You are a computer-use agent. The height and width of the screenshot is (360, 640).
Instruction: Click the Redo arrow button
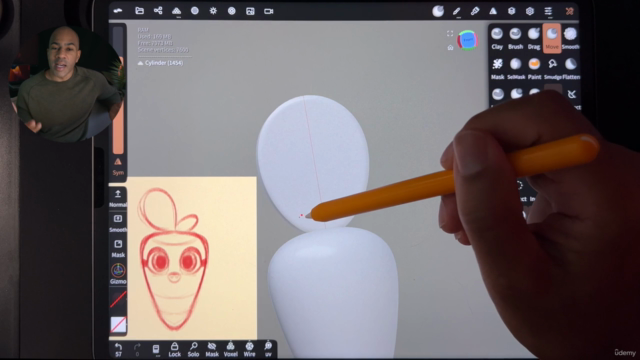pyautogui.click(x=137, y=350)
